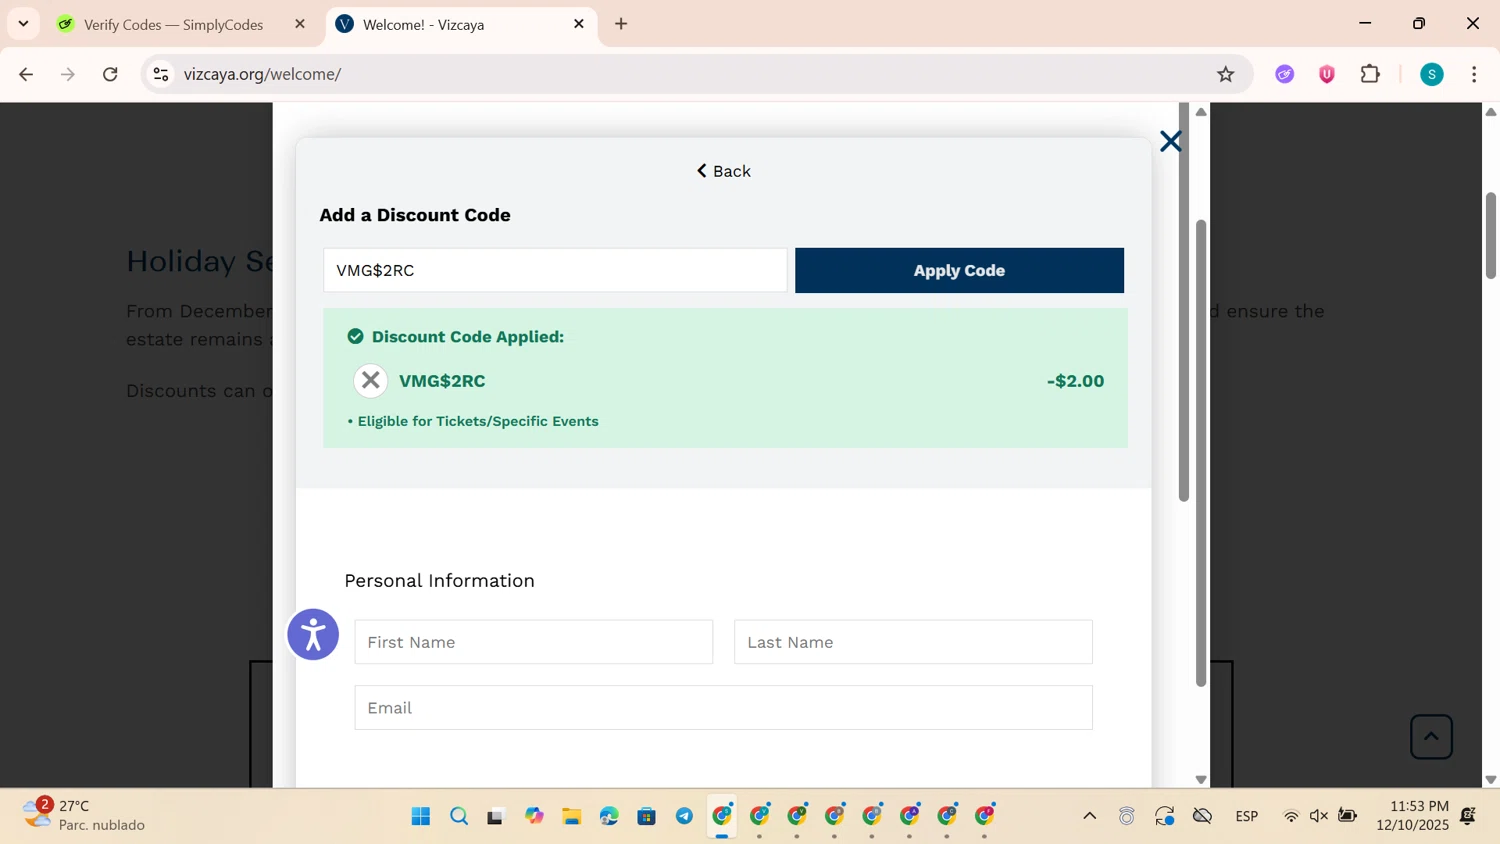Show hidden system tray icons
The height and width of the screenshot is (844, 1500).
tap(1089, 816)
